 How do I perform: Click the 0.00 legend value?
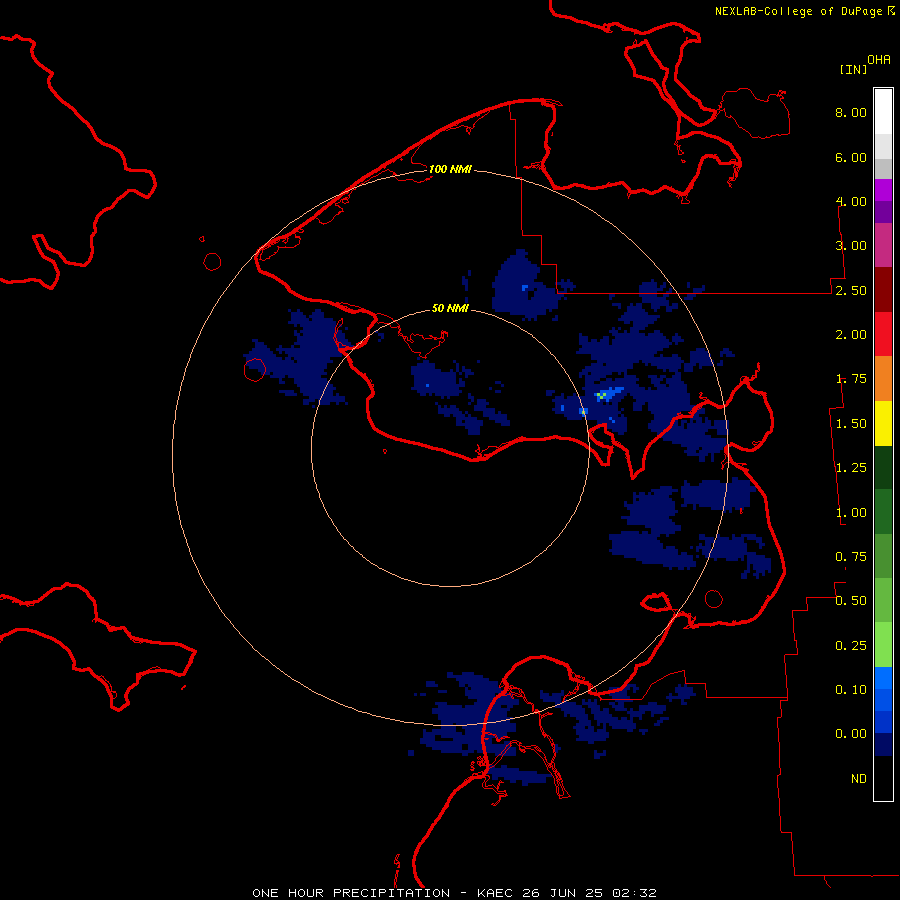(851, 734)
